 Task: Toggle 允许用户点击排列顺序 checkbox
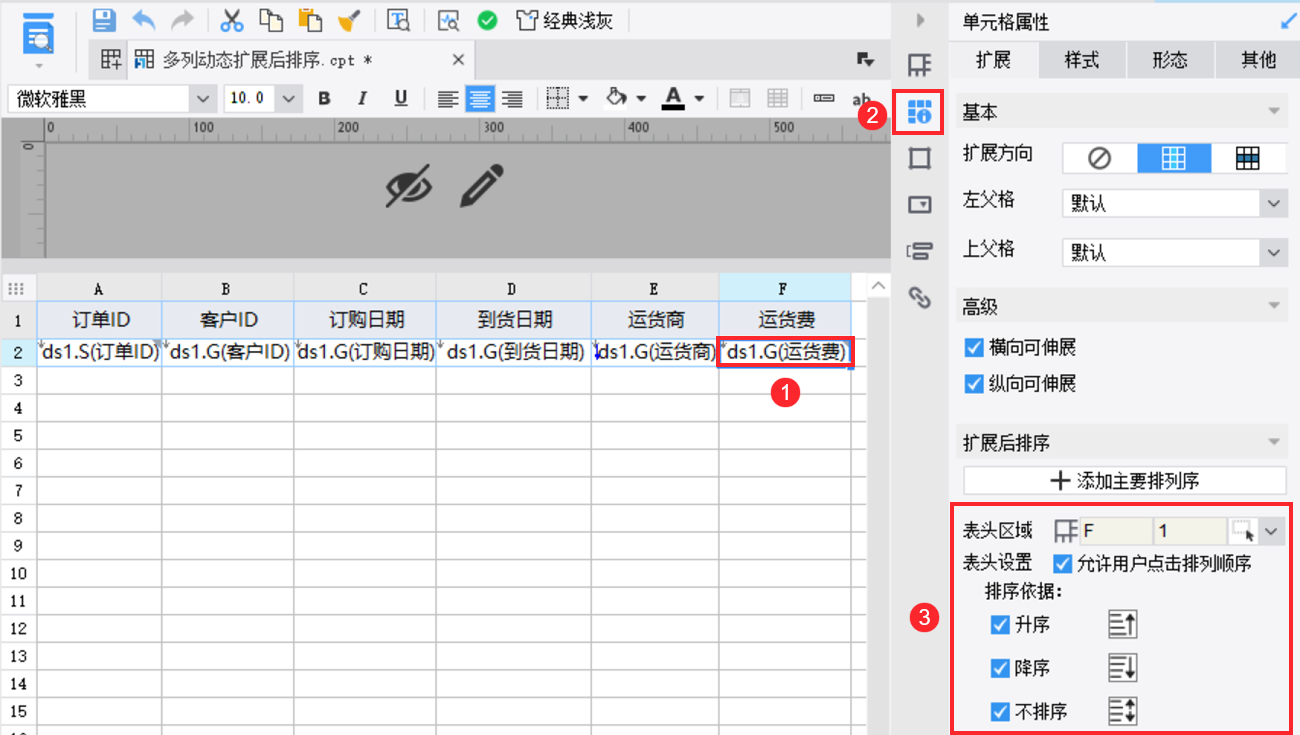pos(1062,563)
